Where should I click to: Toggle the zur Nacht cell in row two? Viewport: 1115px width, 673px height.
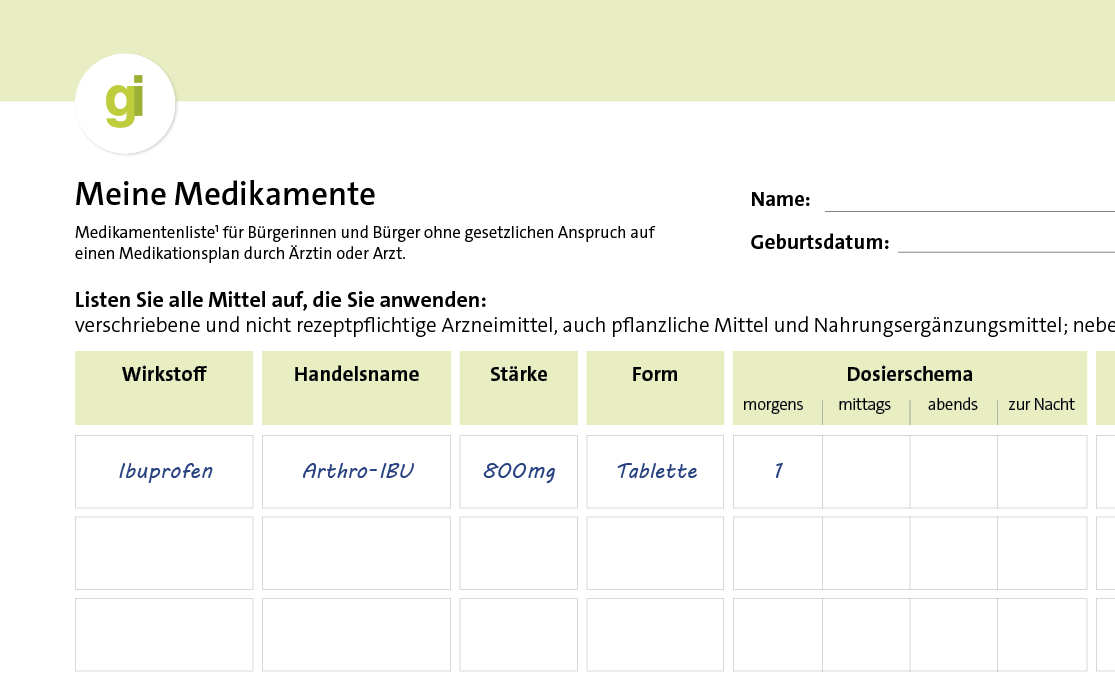[x=1040, y=552]
